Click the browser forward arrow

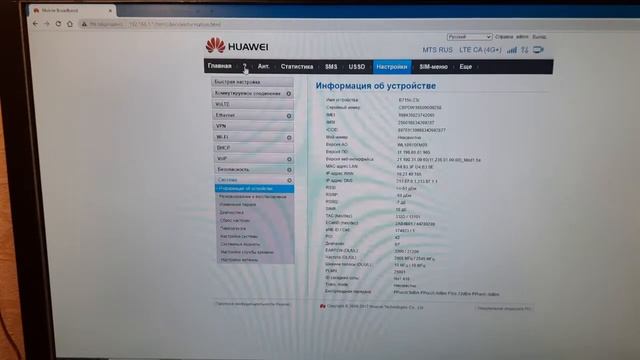(47, 24)
